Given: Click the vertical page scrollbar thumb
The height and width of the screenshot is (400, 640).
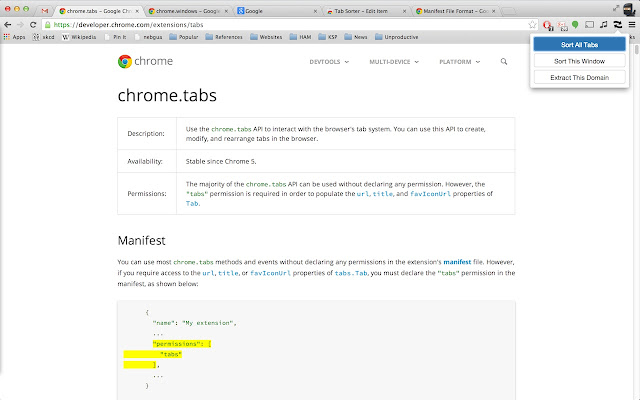Looking at the screenshot, I should point(636,50).
